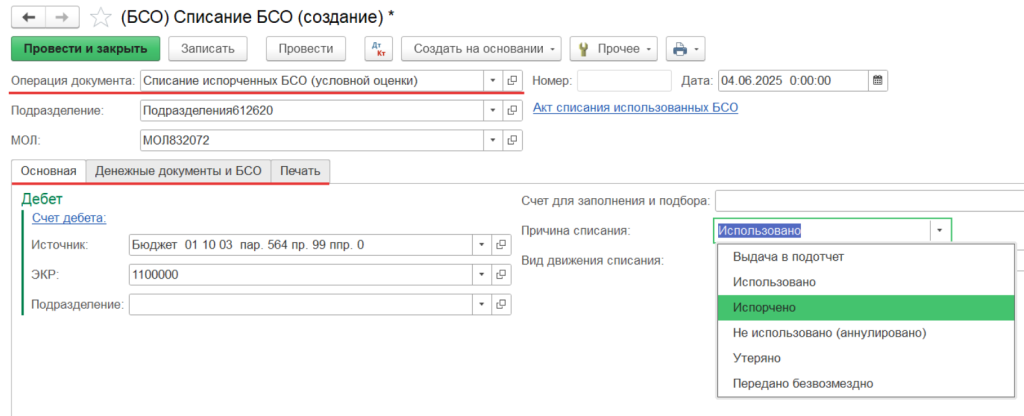Click into the Дата field

click(x=793, y=81)
